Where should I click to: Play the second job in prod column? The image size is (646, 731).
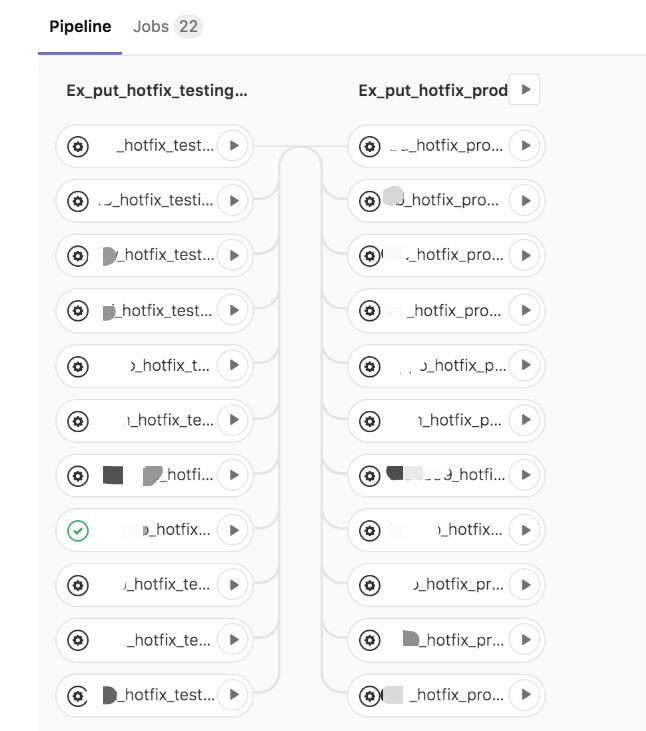(x=525, y=201)
